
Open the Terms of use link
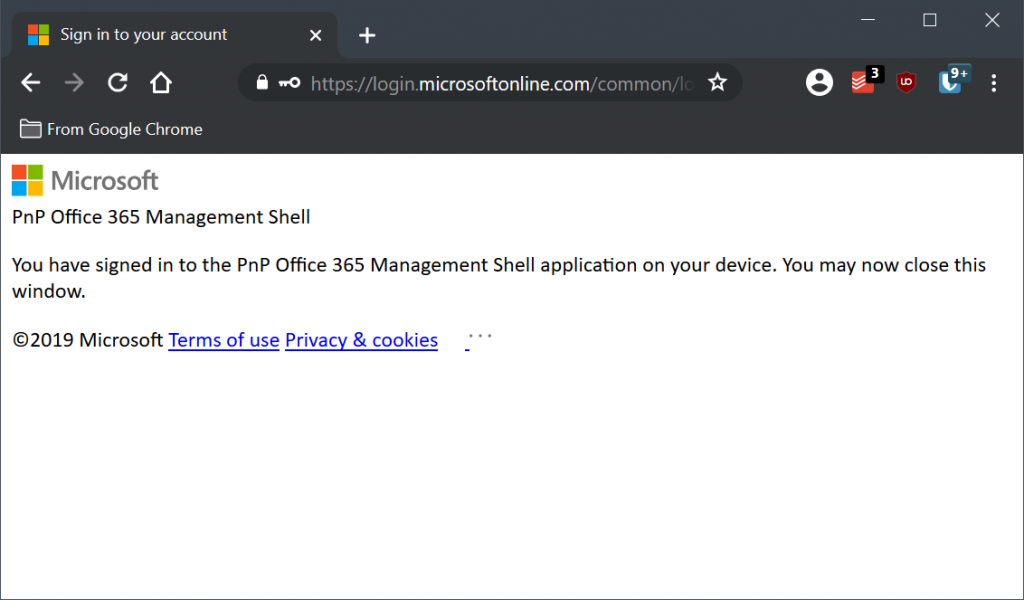click(224, 340)
